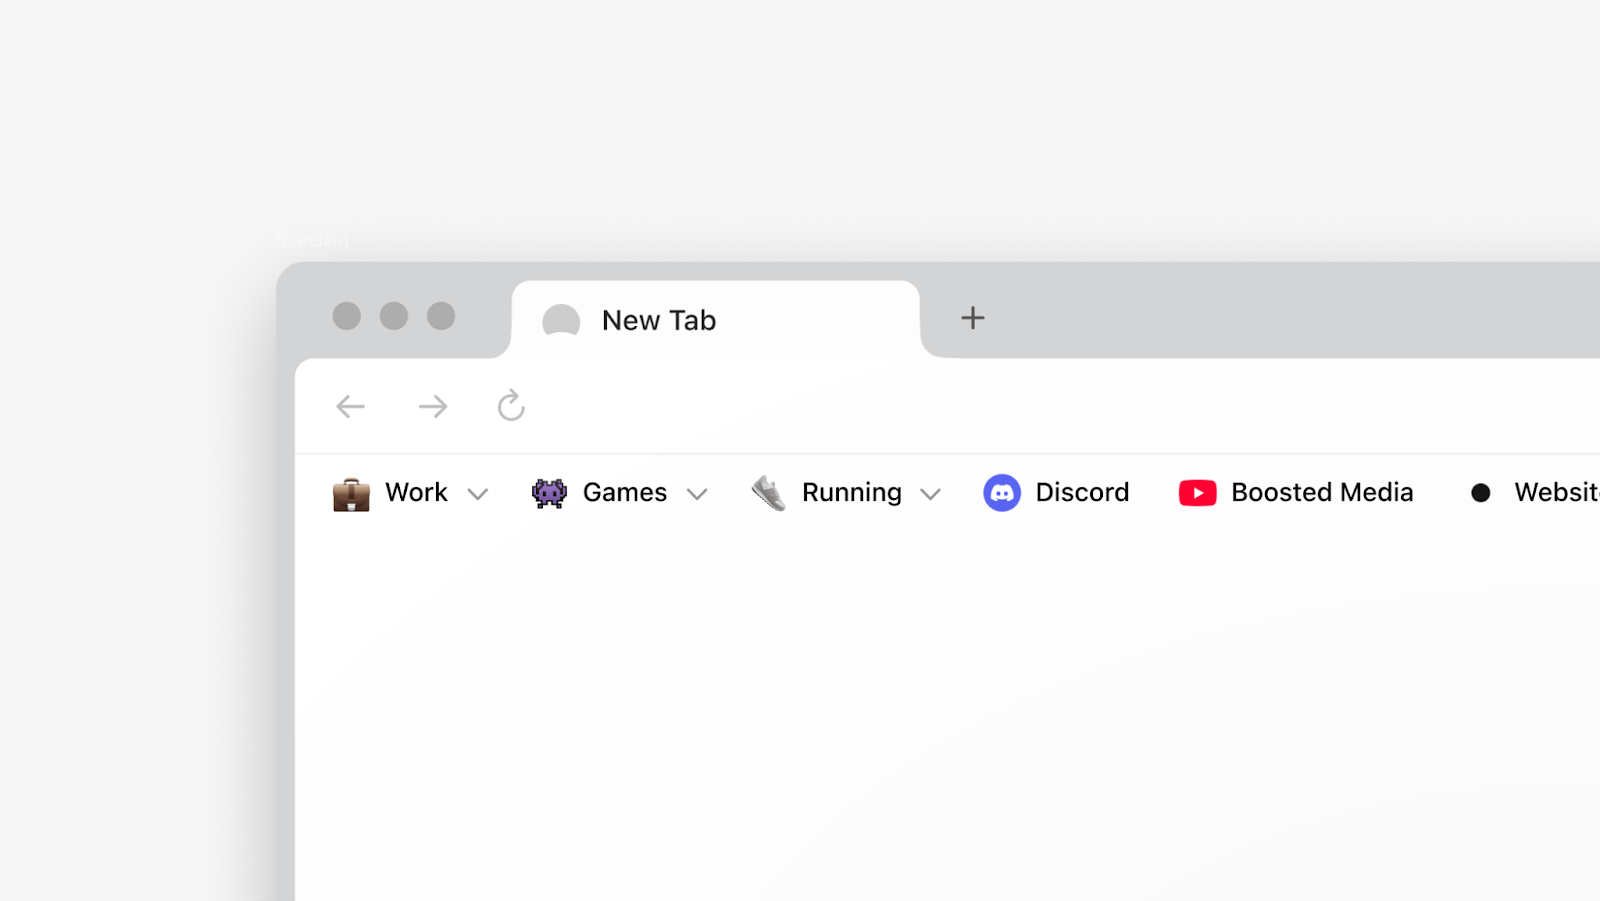Click the YouTube icon beside Boosted Media
Image resolution: width=1600 pixels, height=901 pixels.
[1197, 492]
